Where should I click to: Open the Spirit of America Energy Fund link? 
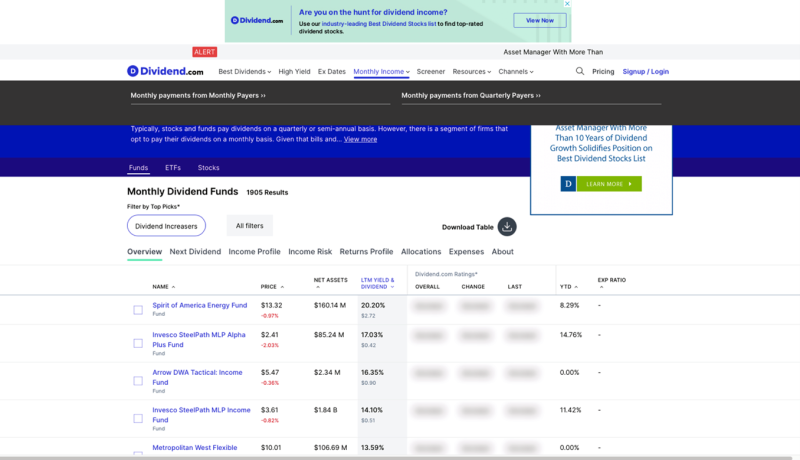(x=199, y=305)
